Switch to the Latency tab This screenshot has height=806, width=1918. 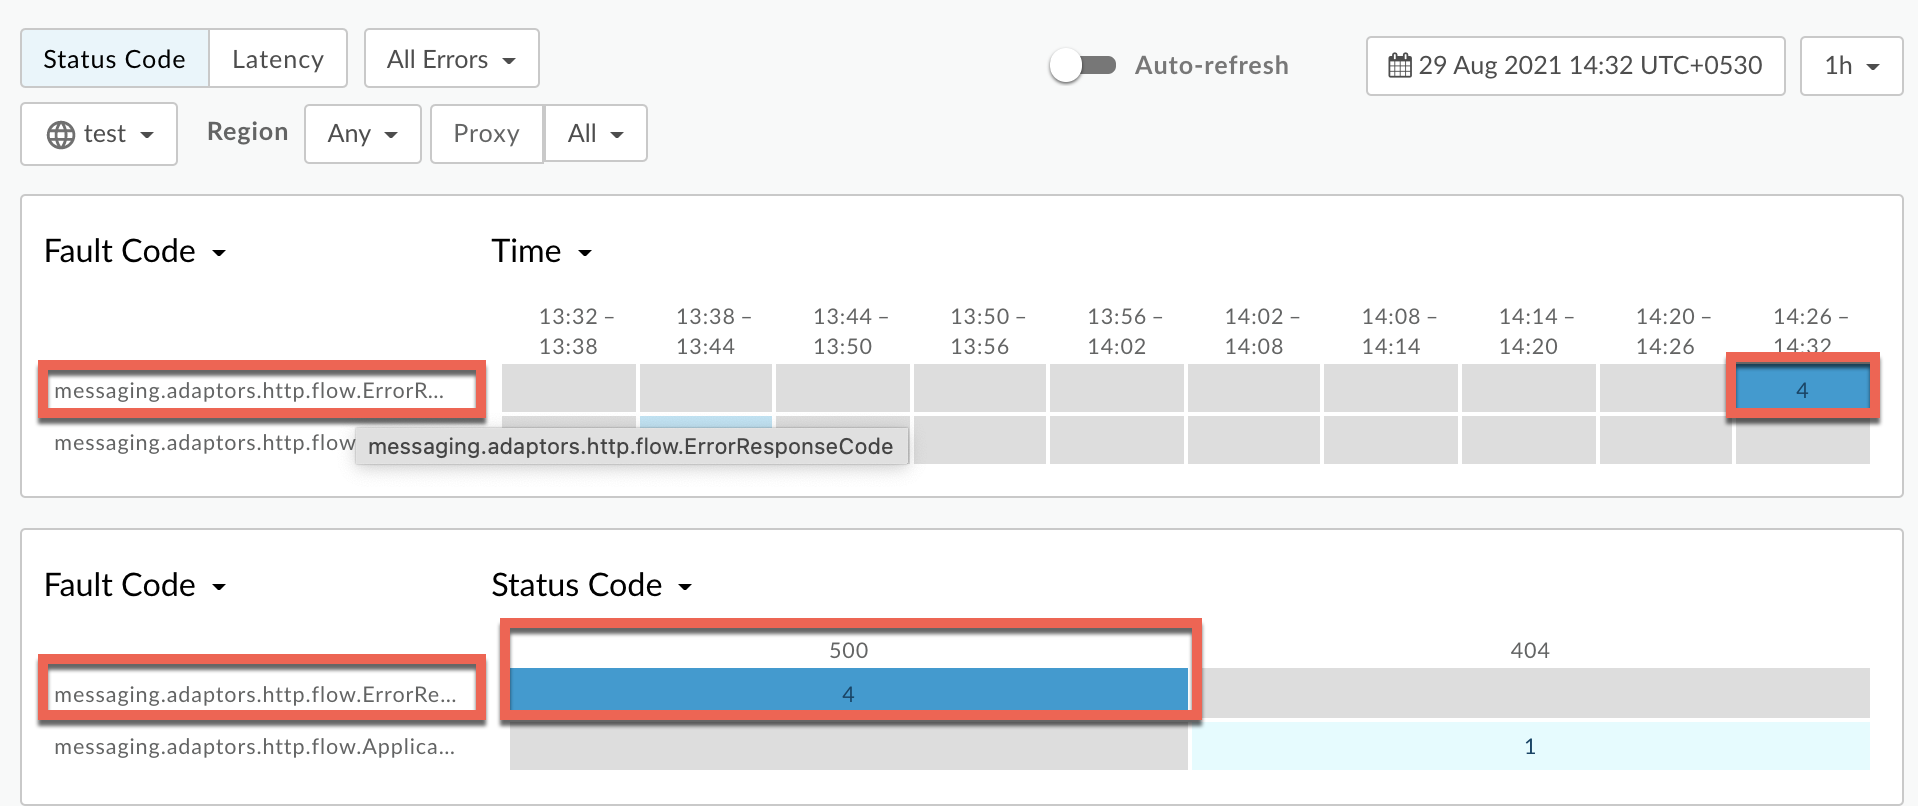277,59
